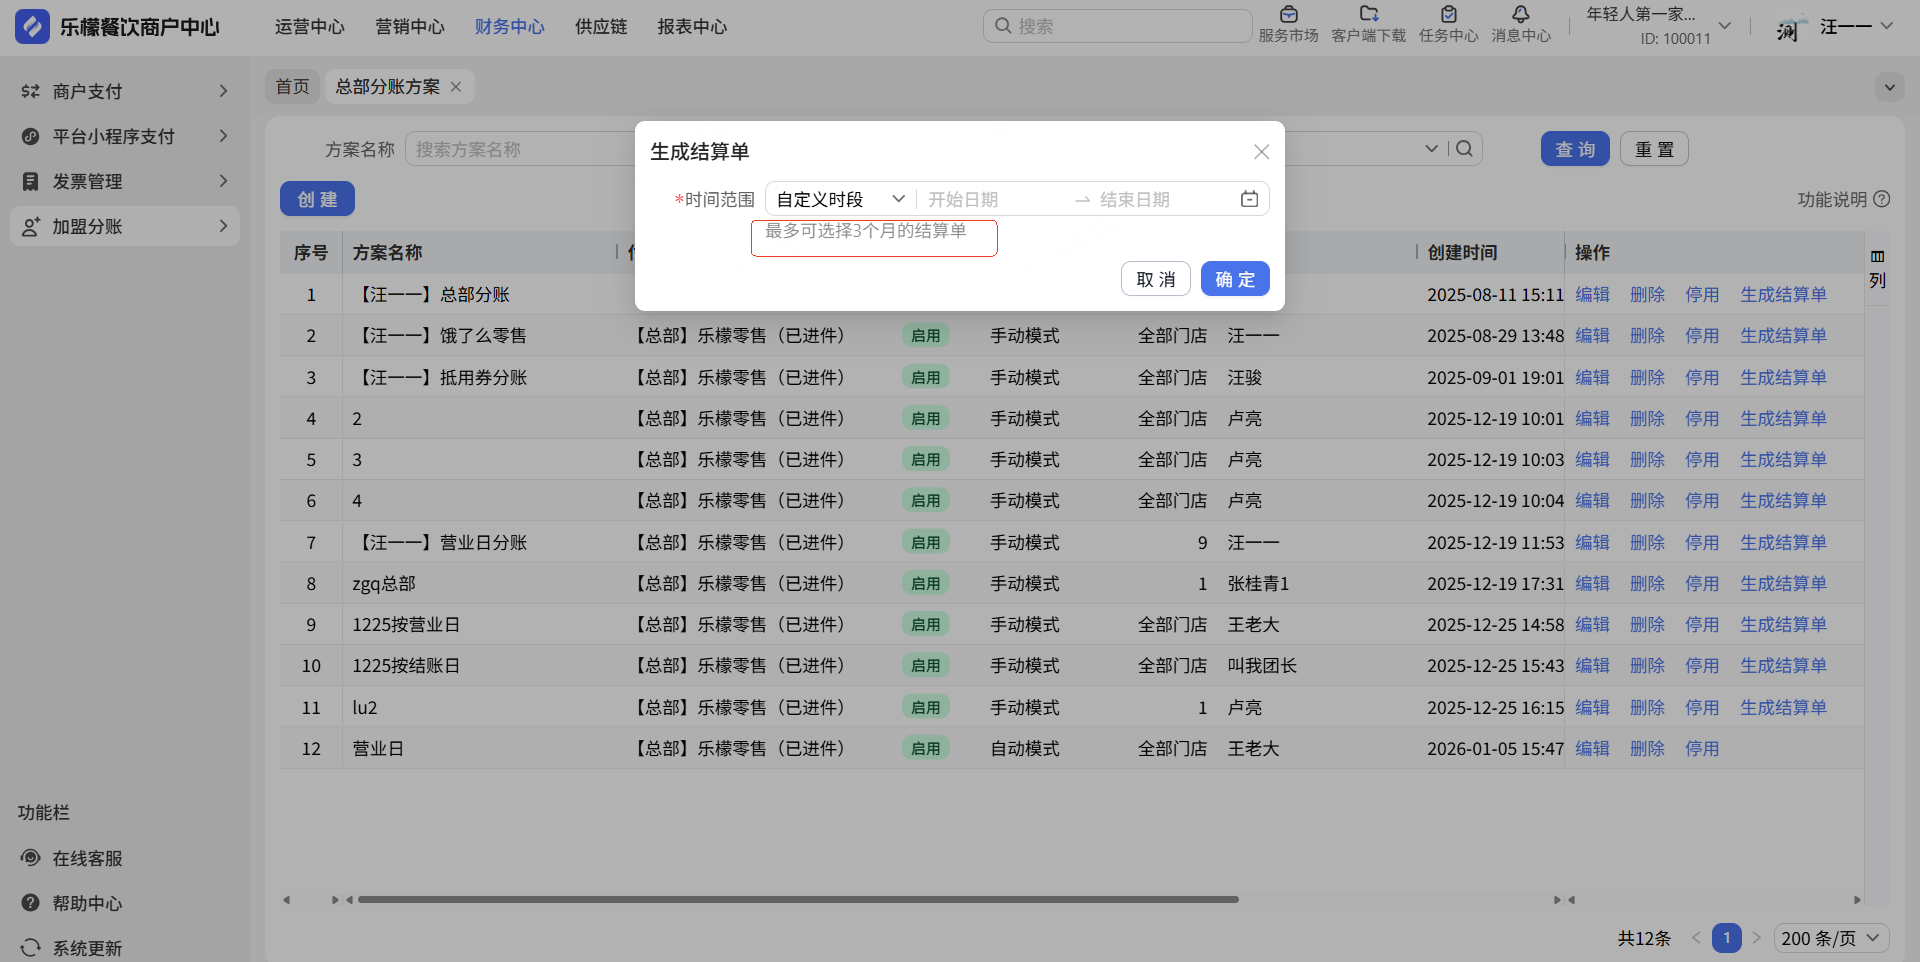The image size is (1920, 962).
Task: Open 在线客服 online support in sidebar
Action: point(87,858)
